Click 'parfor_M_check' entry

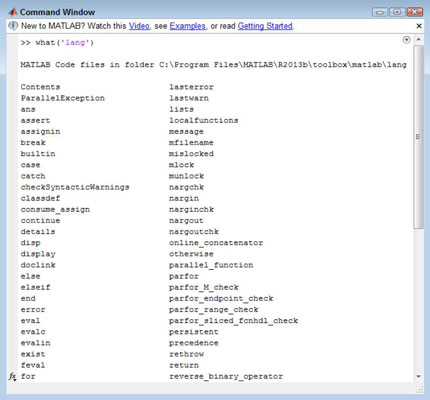click(204, 287)
